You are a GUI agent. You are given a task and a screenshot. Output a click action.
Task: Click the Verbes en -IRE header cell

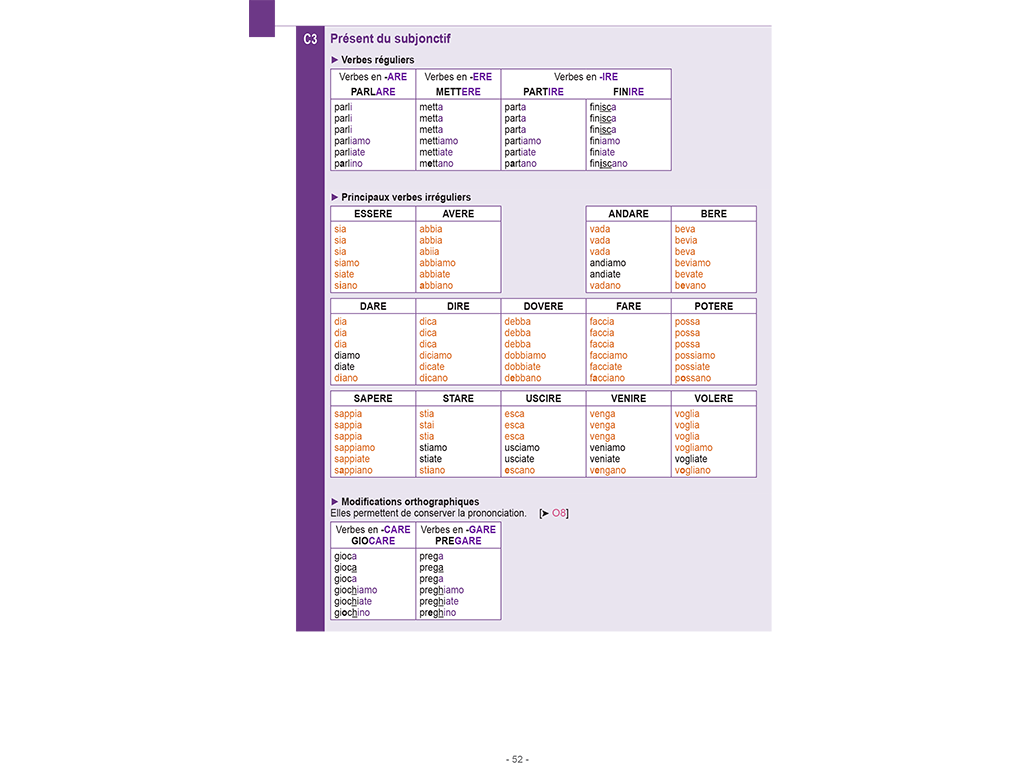tap(585, 76)
